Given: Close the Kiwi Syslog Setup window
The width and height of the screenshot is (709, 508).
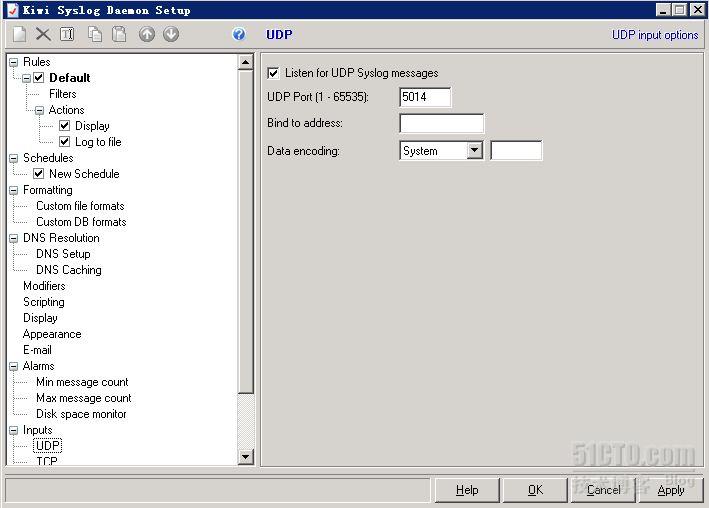Looking at the screenshot, I should pyautogui.click(x=697, y=9).
